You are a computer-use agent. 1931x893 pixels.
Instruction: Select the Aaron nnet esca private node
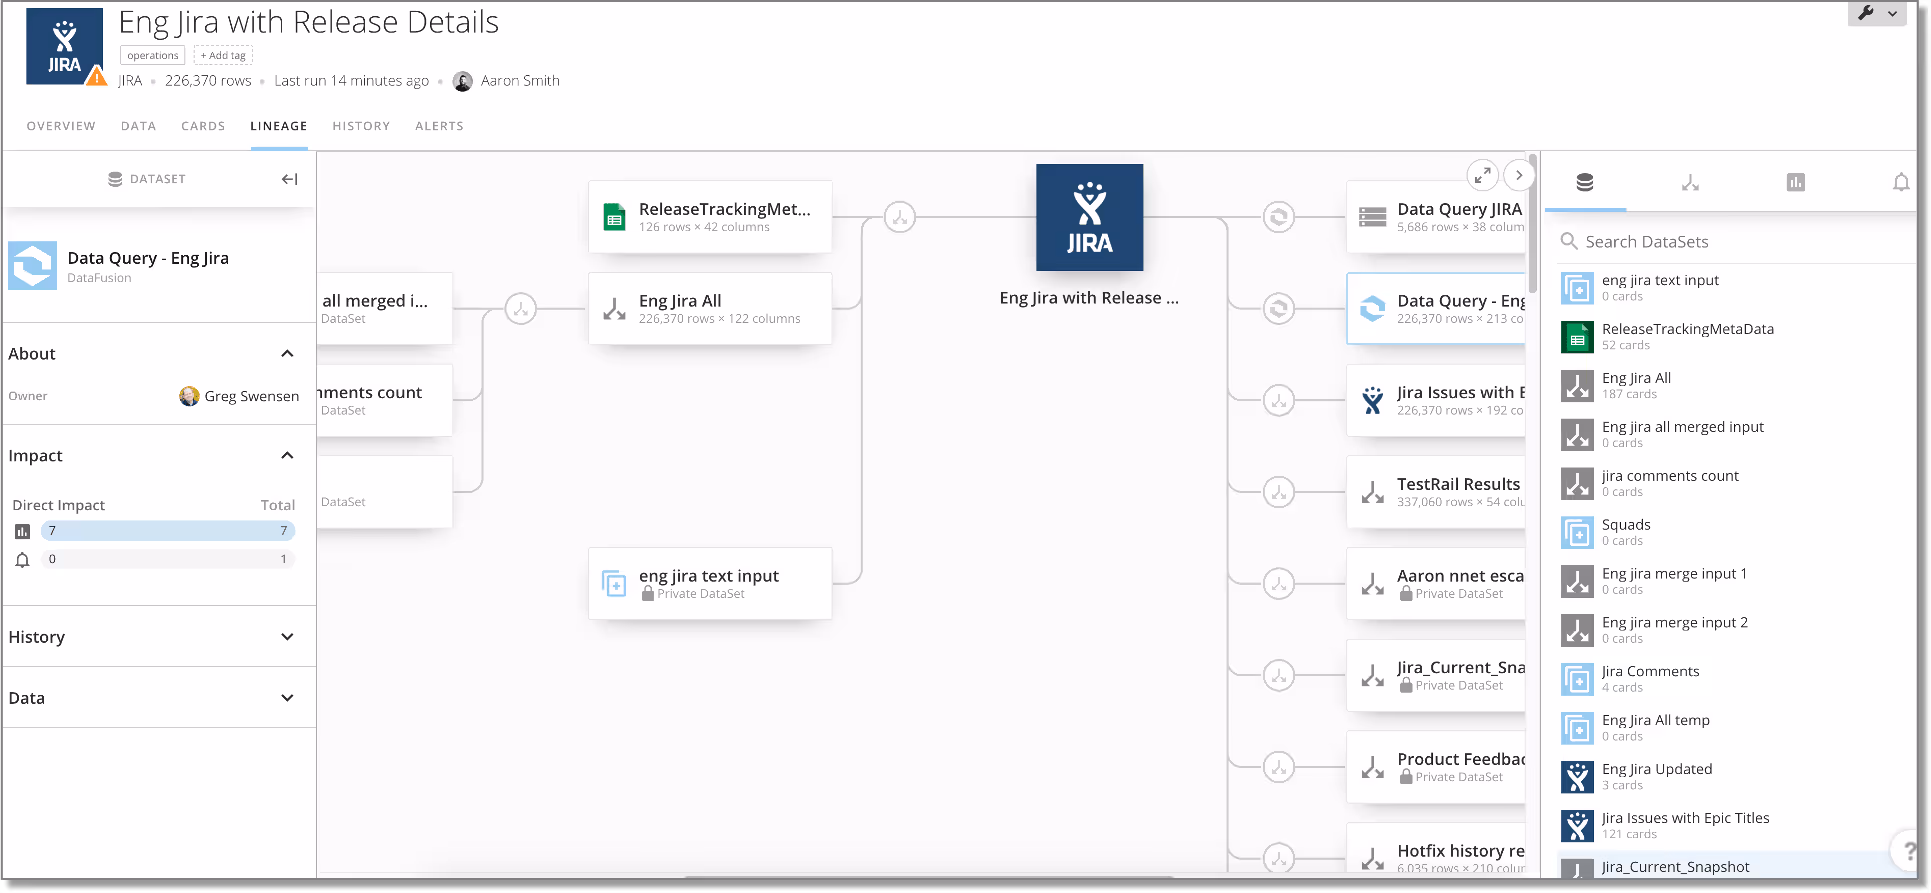click(1436, 584)
